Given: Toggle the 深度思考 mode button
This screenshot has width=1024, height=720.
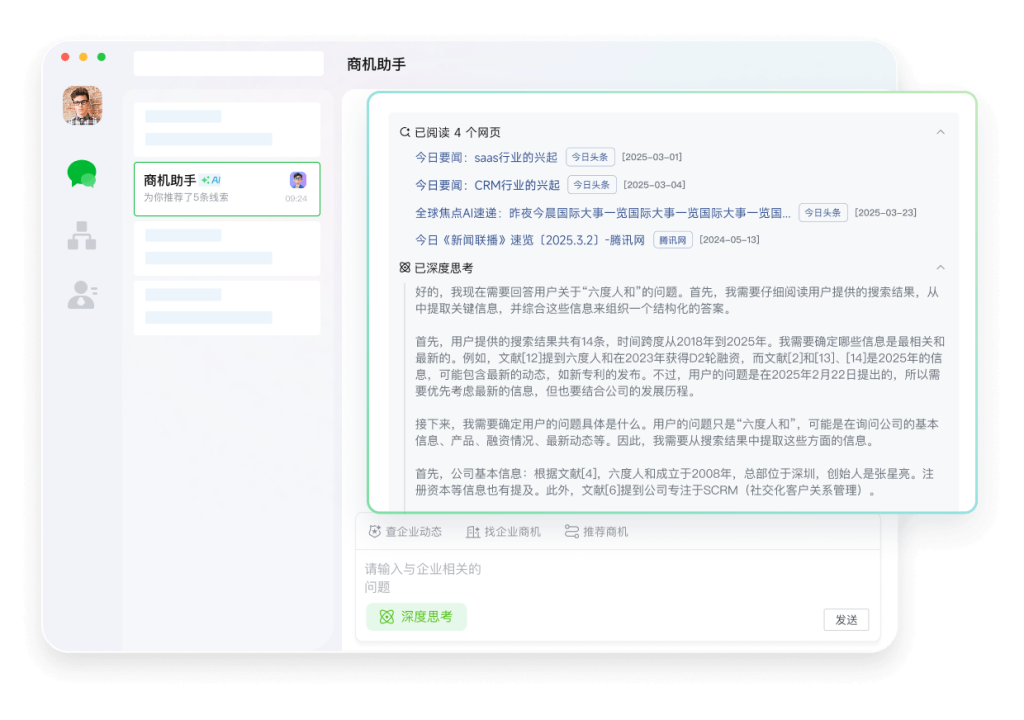Looking at the screenshot, I should pyautogui.click(x=416, y=617).
